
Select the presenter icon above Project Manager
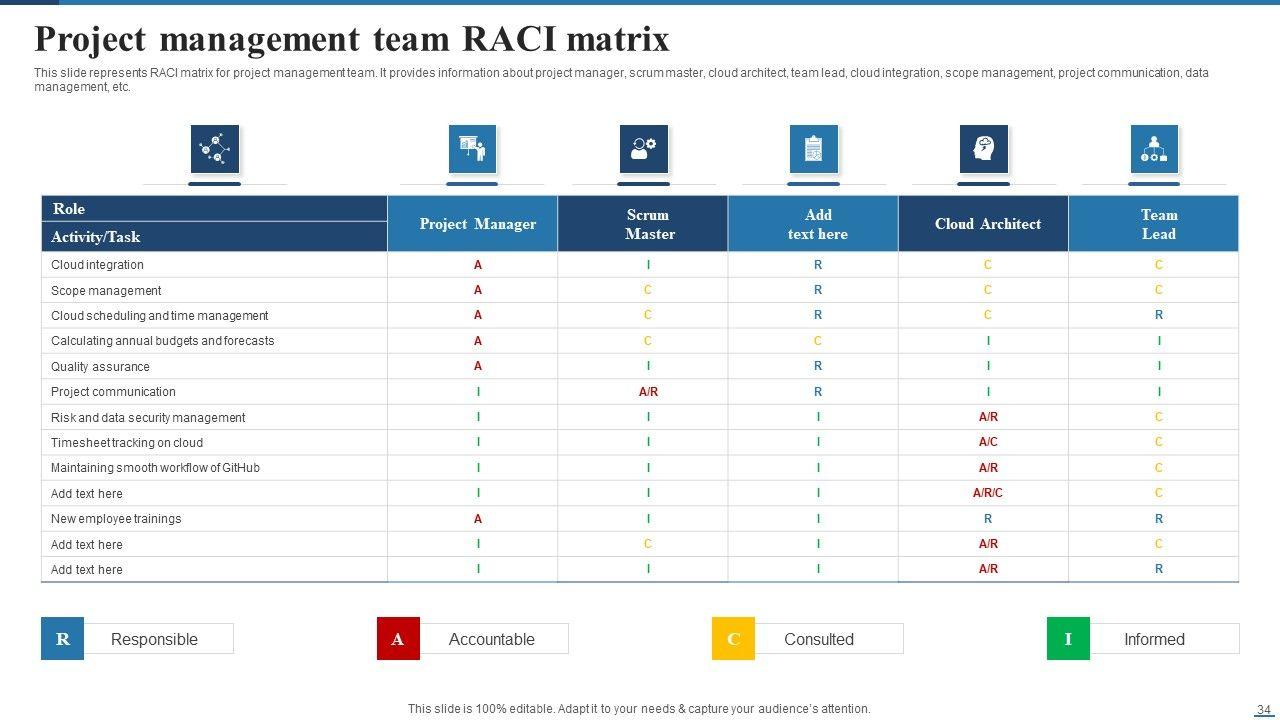[x=472, y=149]
